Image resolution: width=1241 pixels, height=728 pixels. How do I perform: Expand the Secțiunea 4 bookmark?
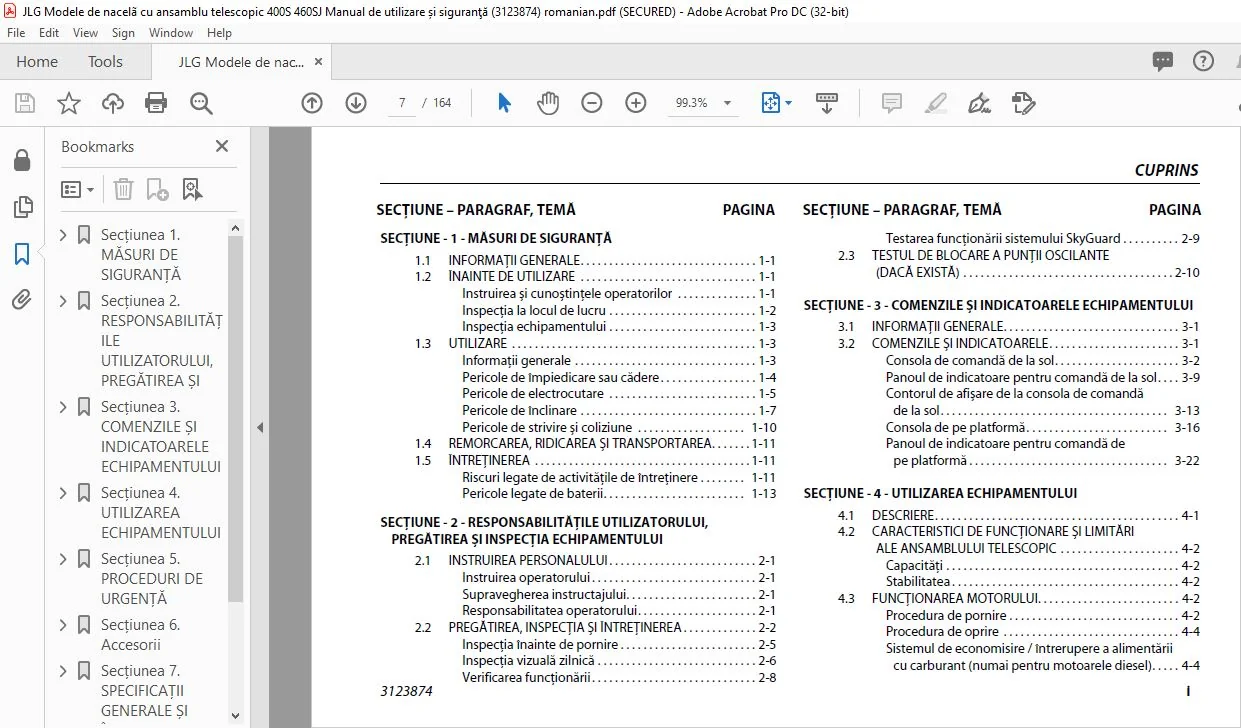(64, 493)
